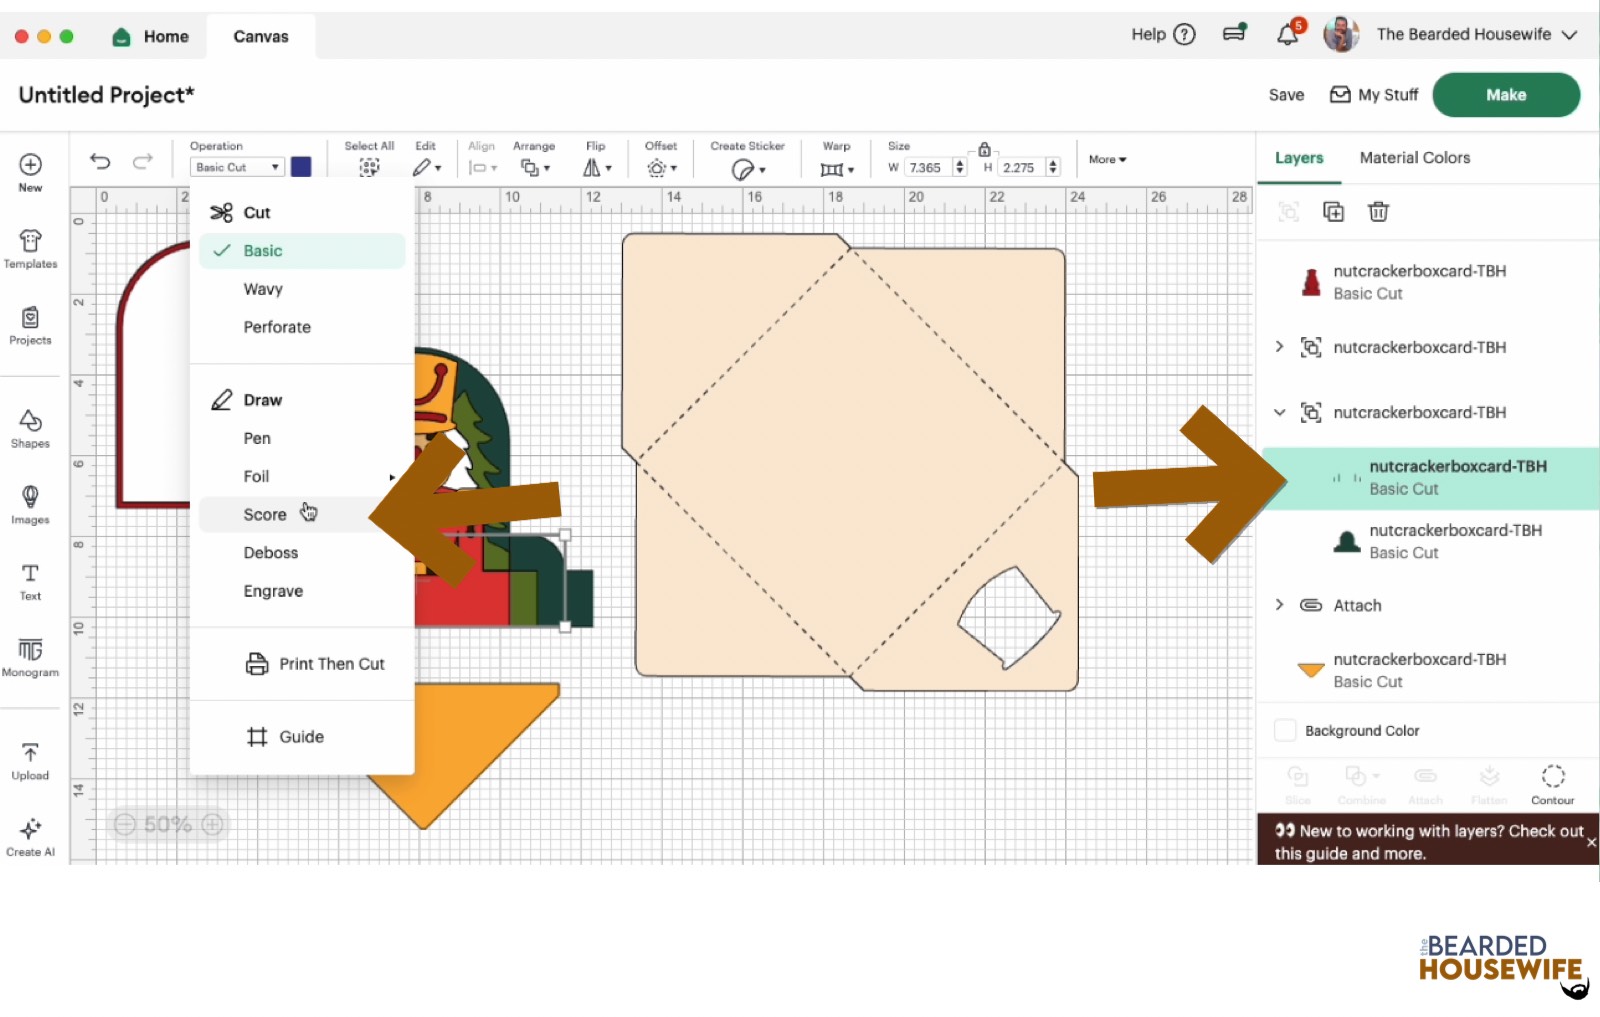Collapse the expanded nutcrackerboxcard-TBH group
1600x1017 pixels.
pyautogui.click(x=1279, y=412)
